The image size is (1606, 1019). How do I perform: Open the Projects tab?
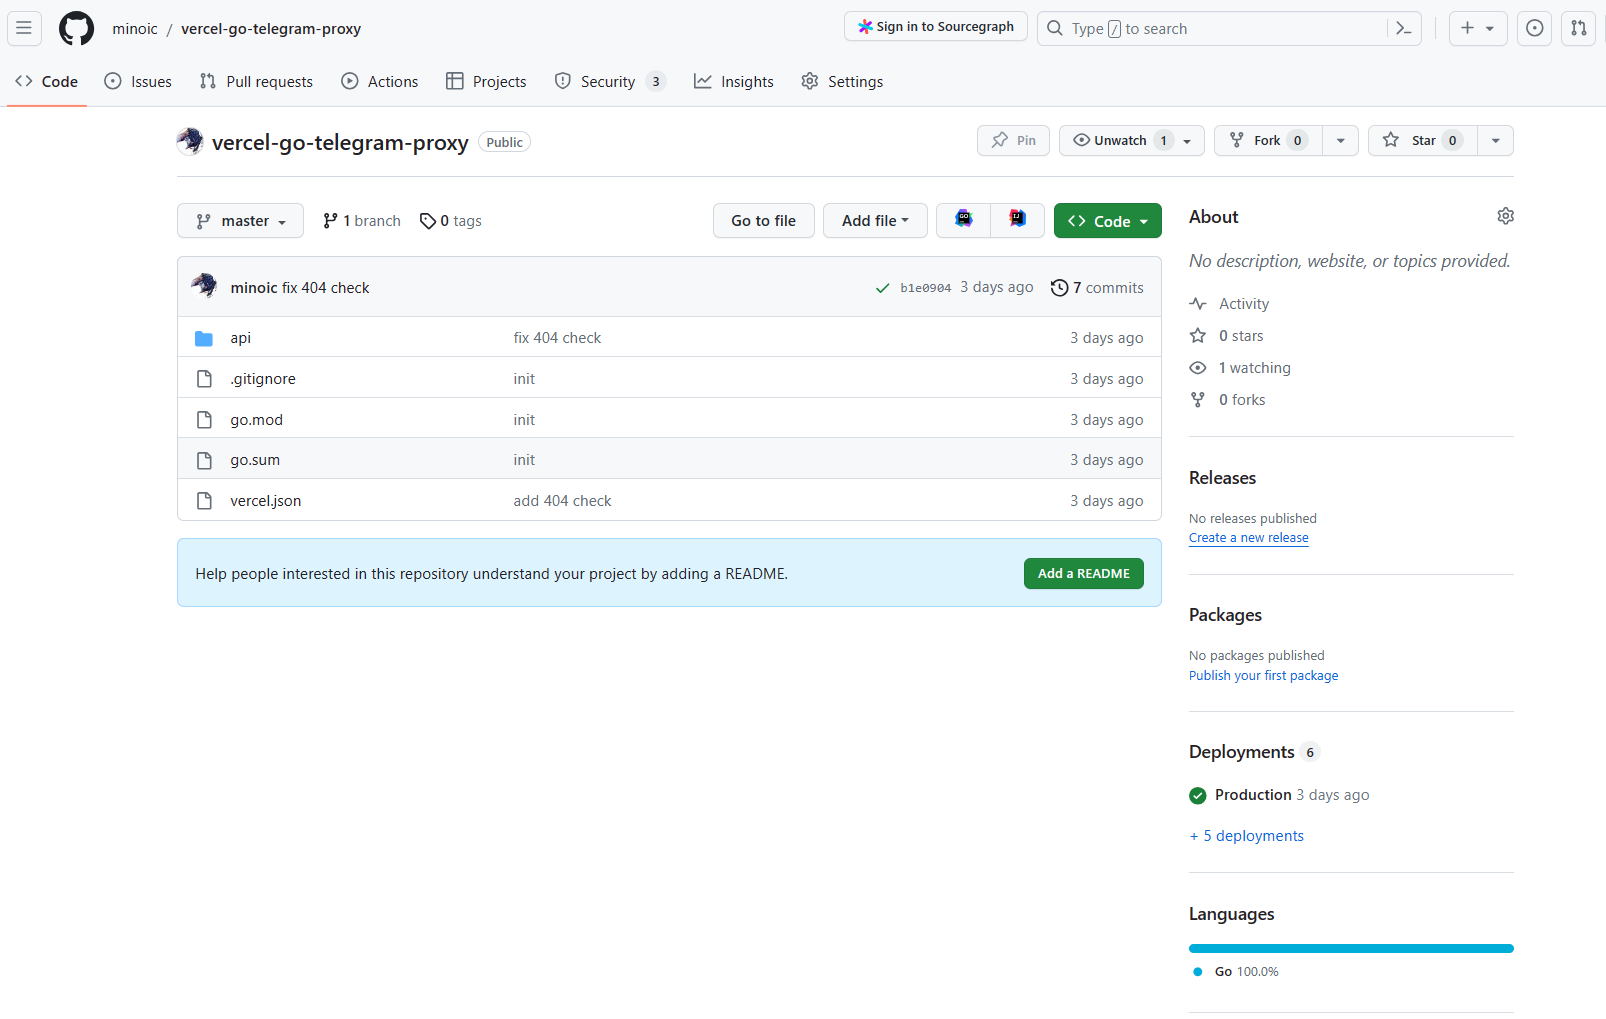click(x=486, y=81)
